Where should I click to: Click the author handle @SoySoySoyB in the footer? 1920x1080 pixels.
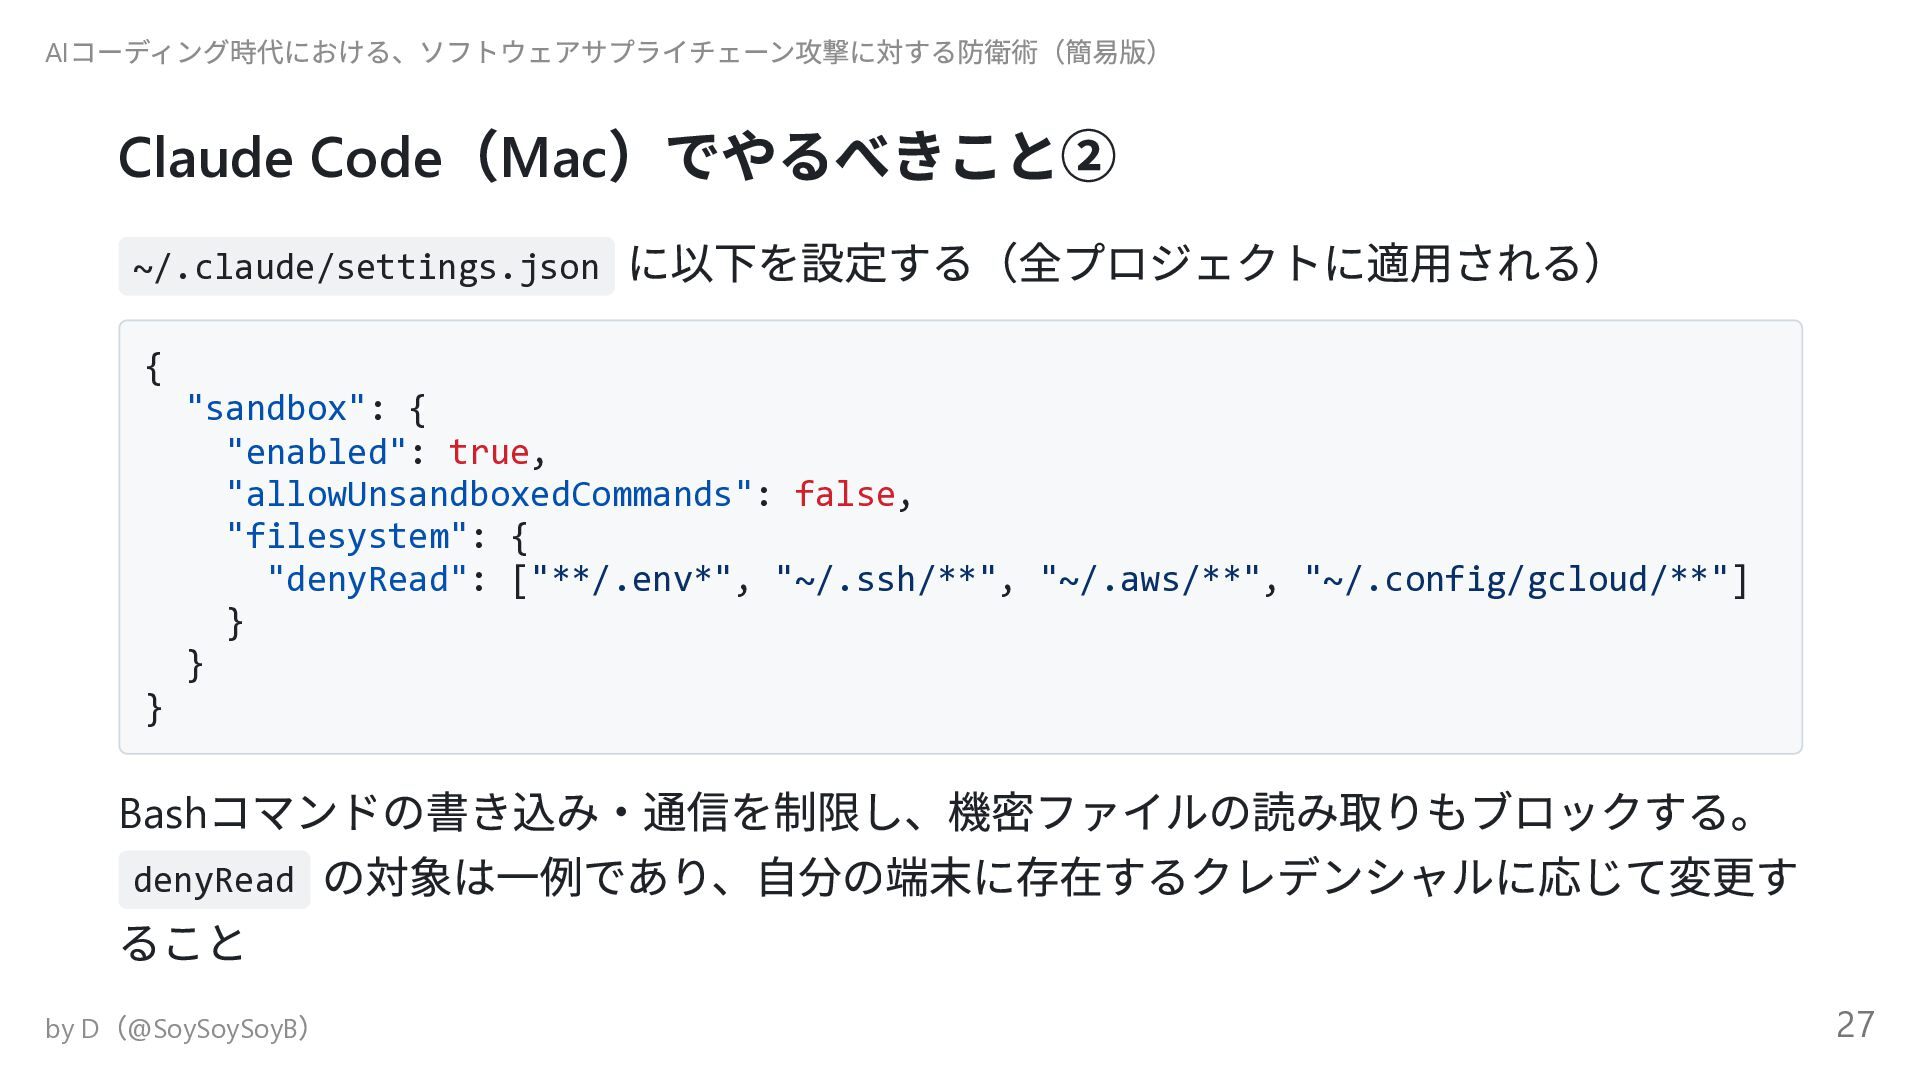[x=213, y=1028]
